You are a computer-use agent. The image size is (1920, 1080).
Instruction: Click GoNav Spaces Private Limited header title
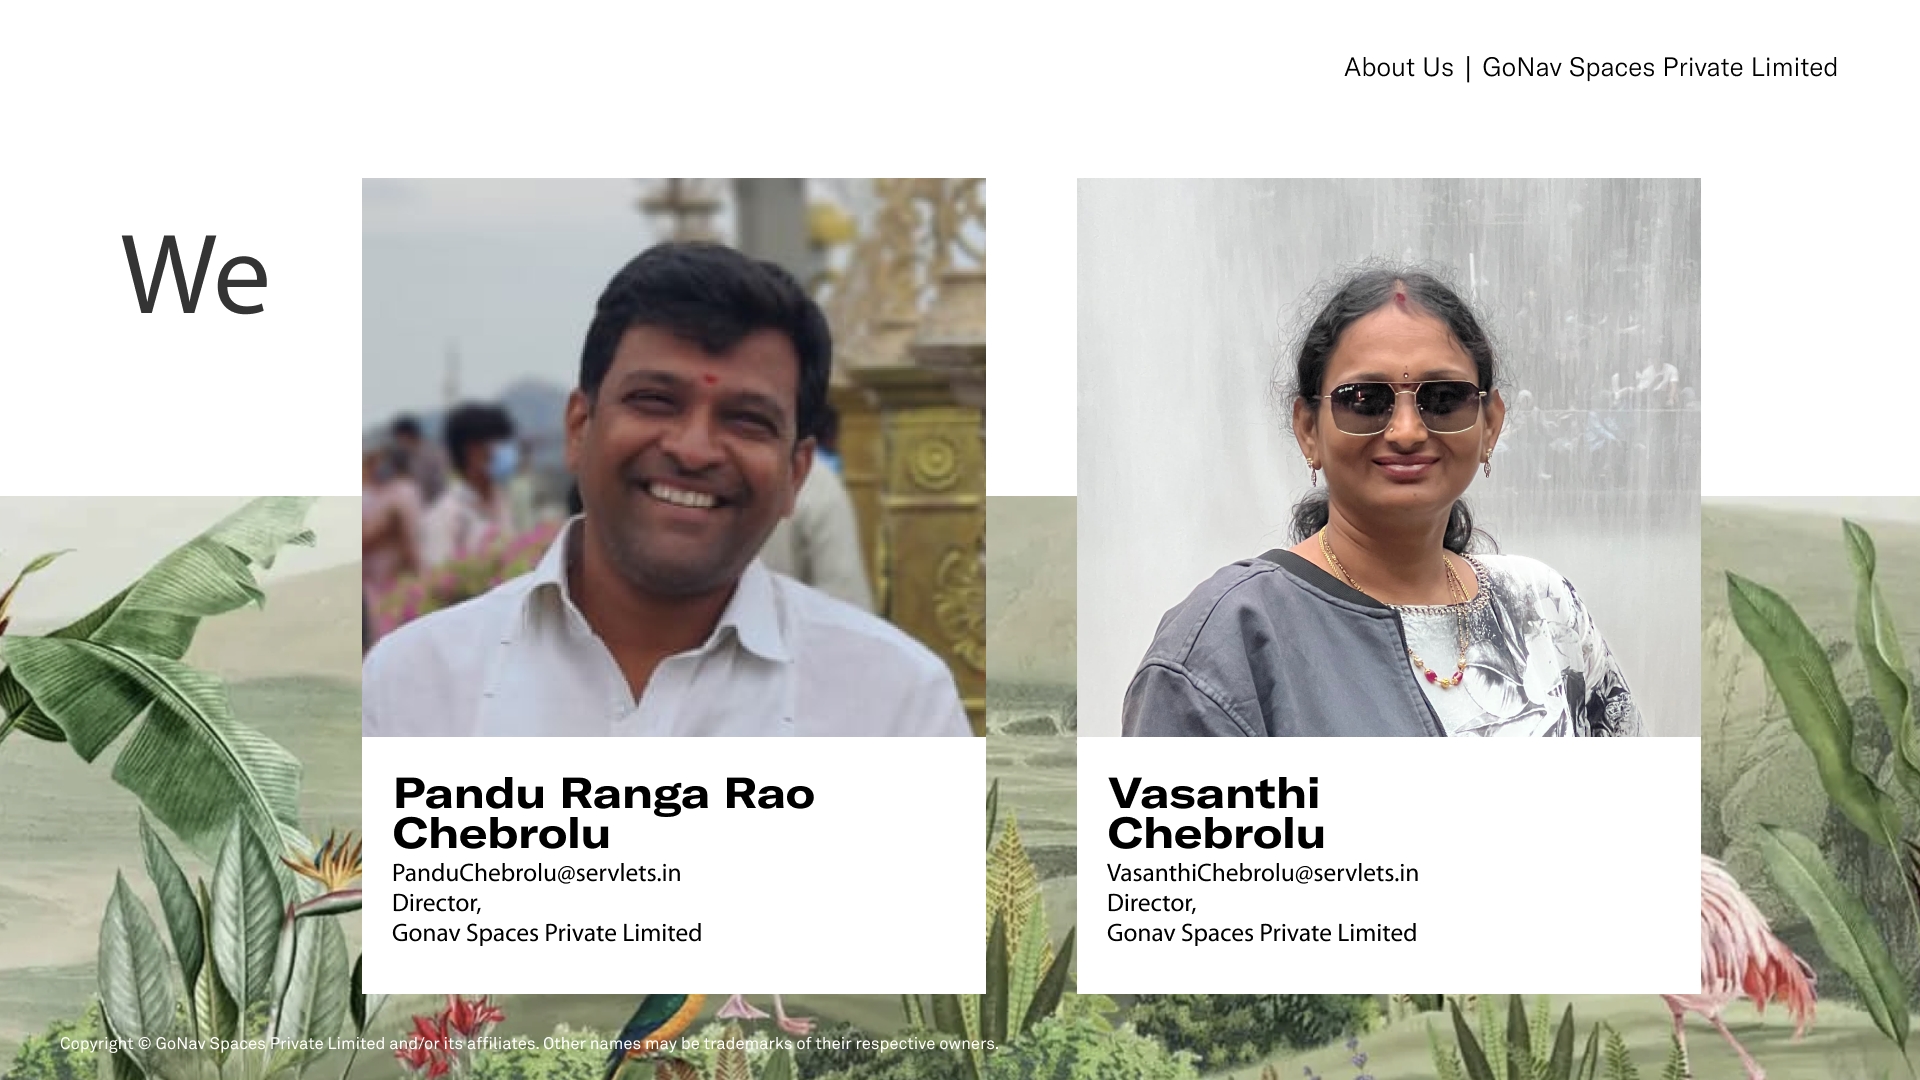click(1659, 67)
